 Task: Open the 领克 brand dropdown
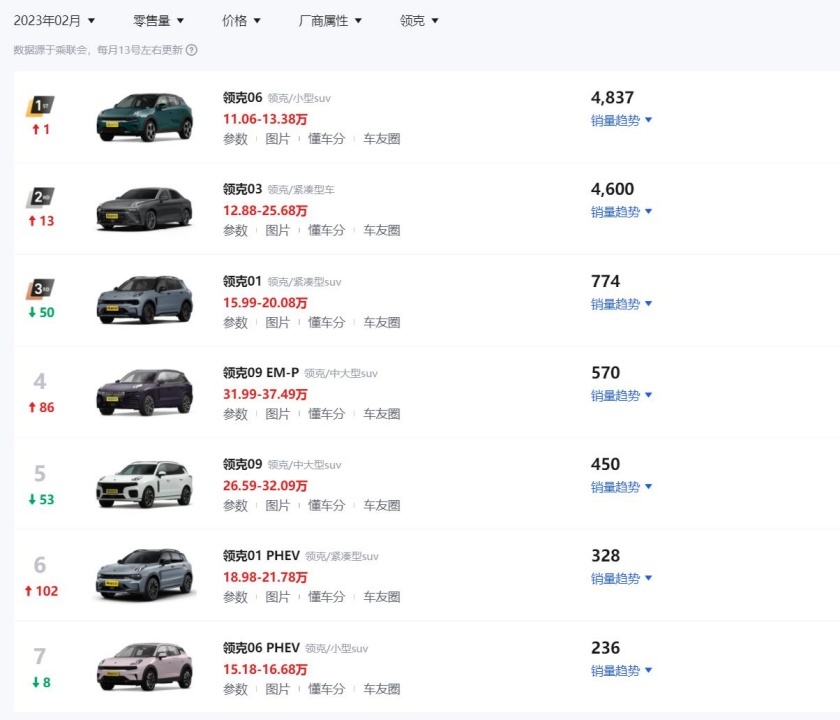(x=419, y=21)
